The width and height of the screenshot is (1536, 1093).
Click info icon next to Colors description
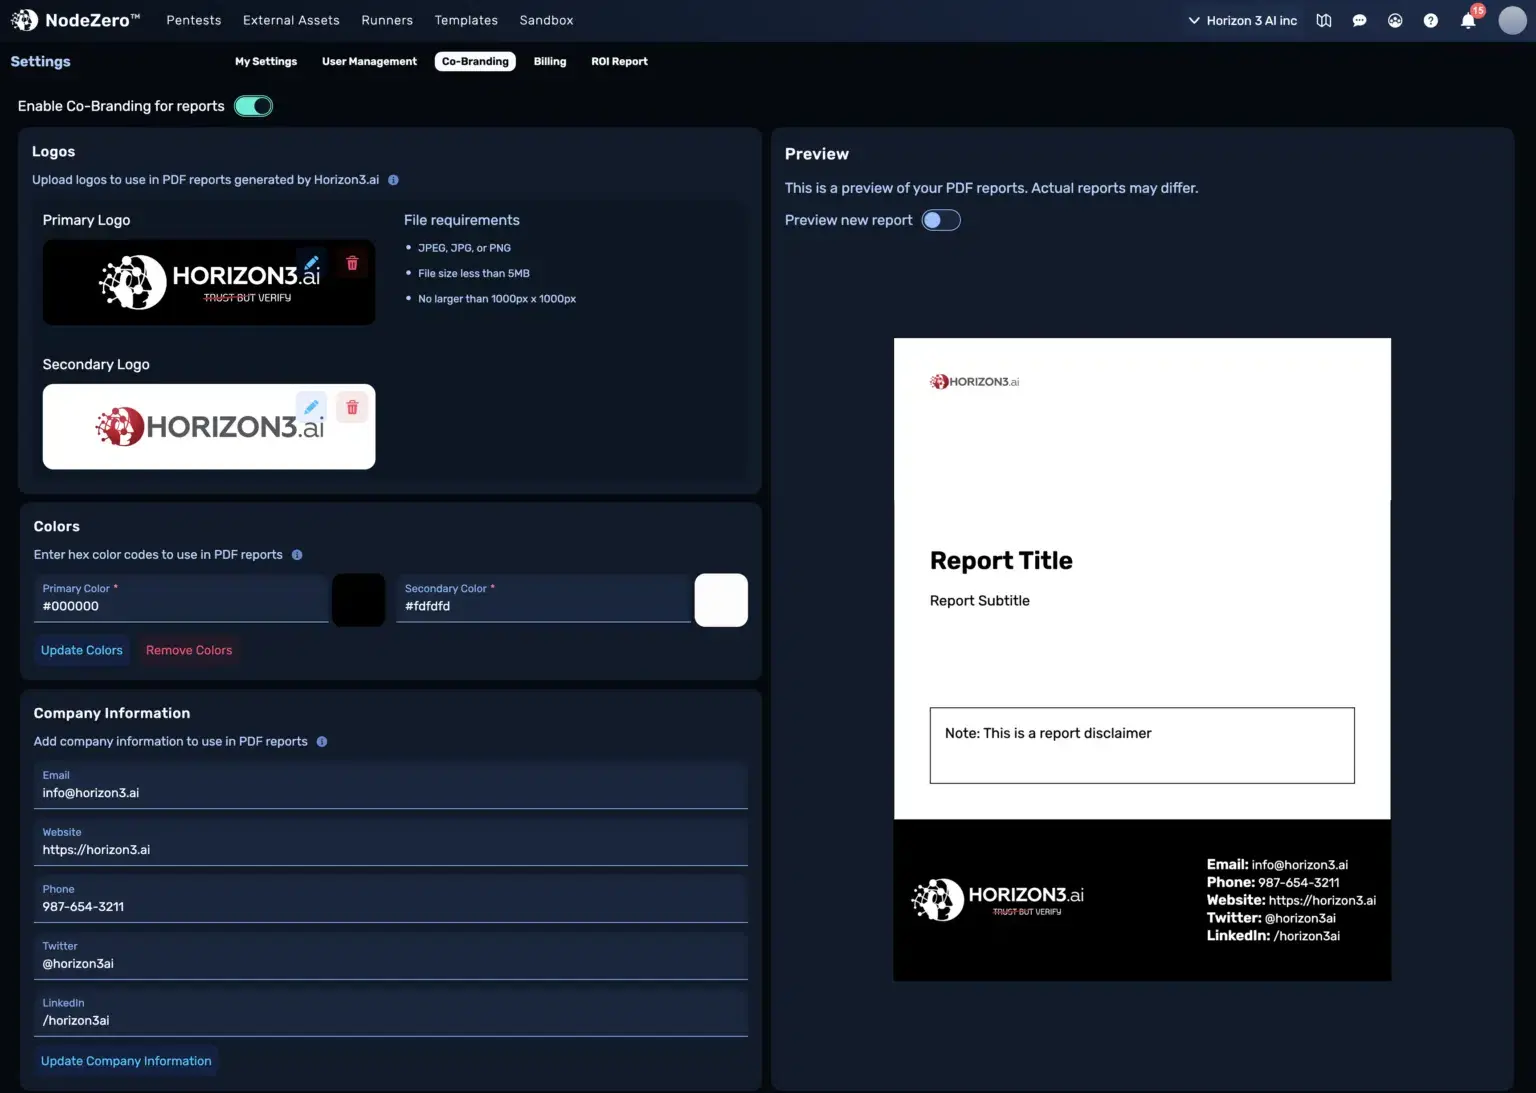(x=297, y=555)
